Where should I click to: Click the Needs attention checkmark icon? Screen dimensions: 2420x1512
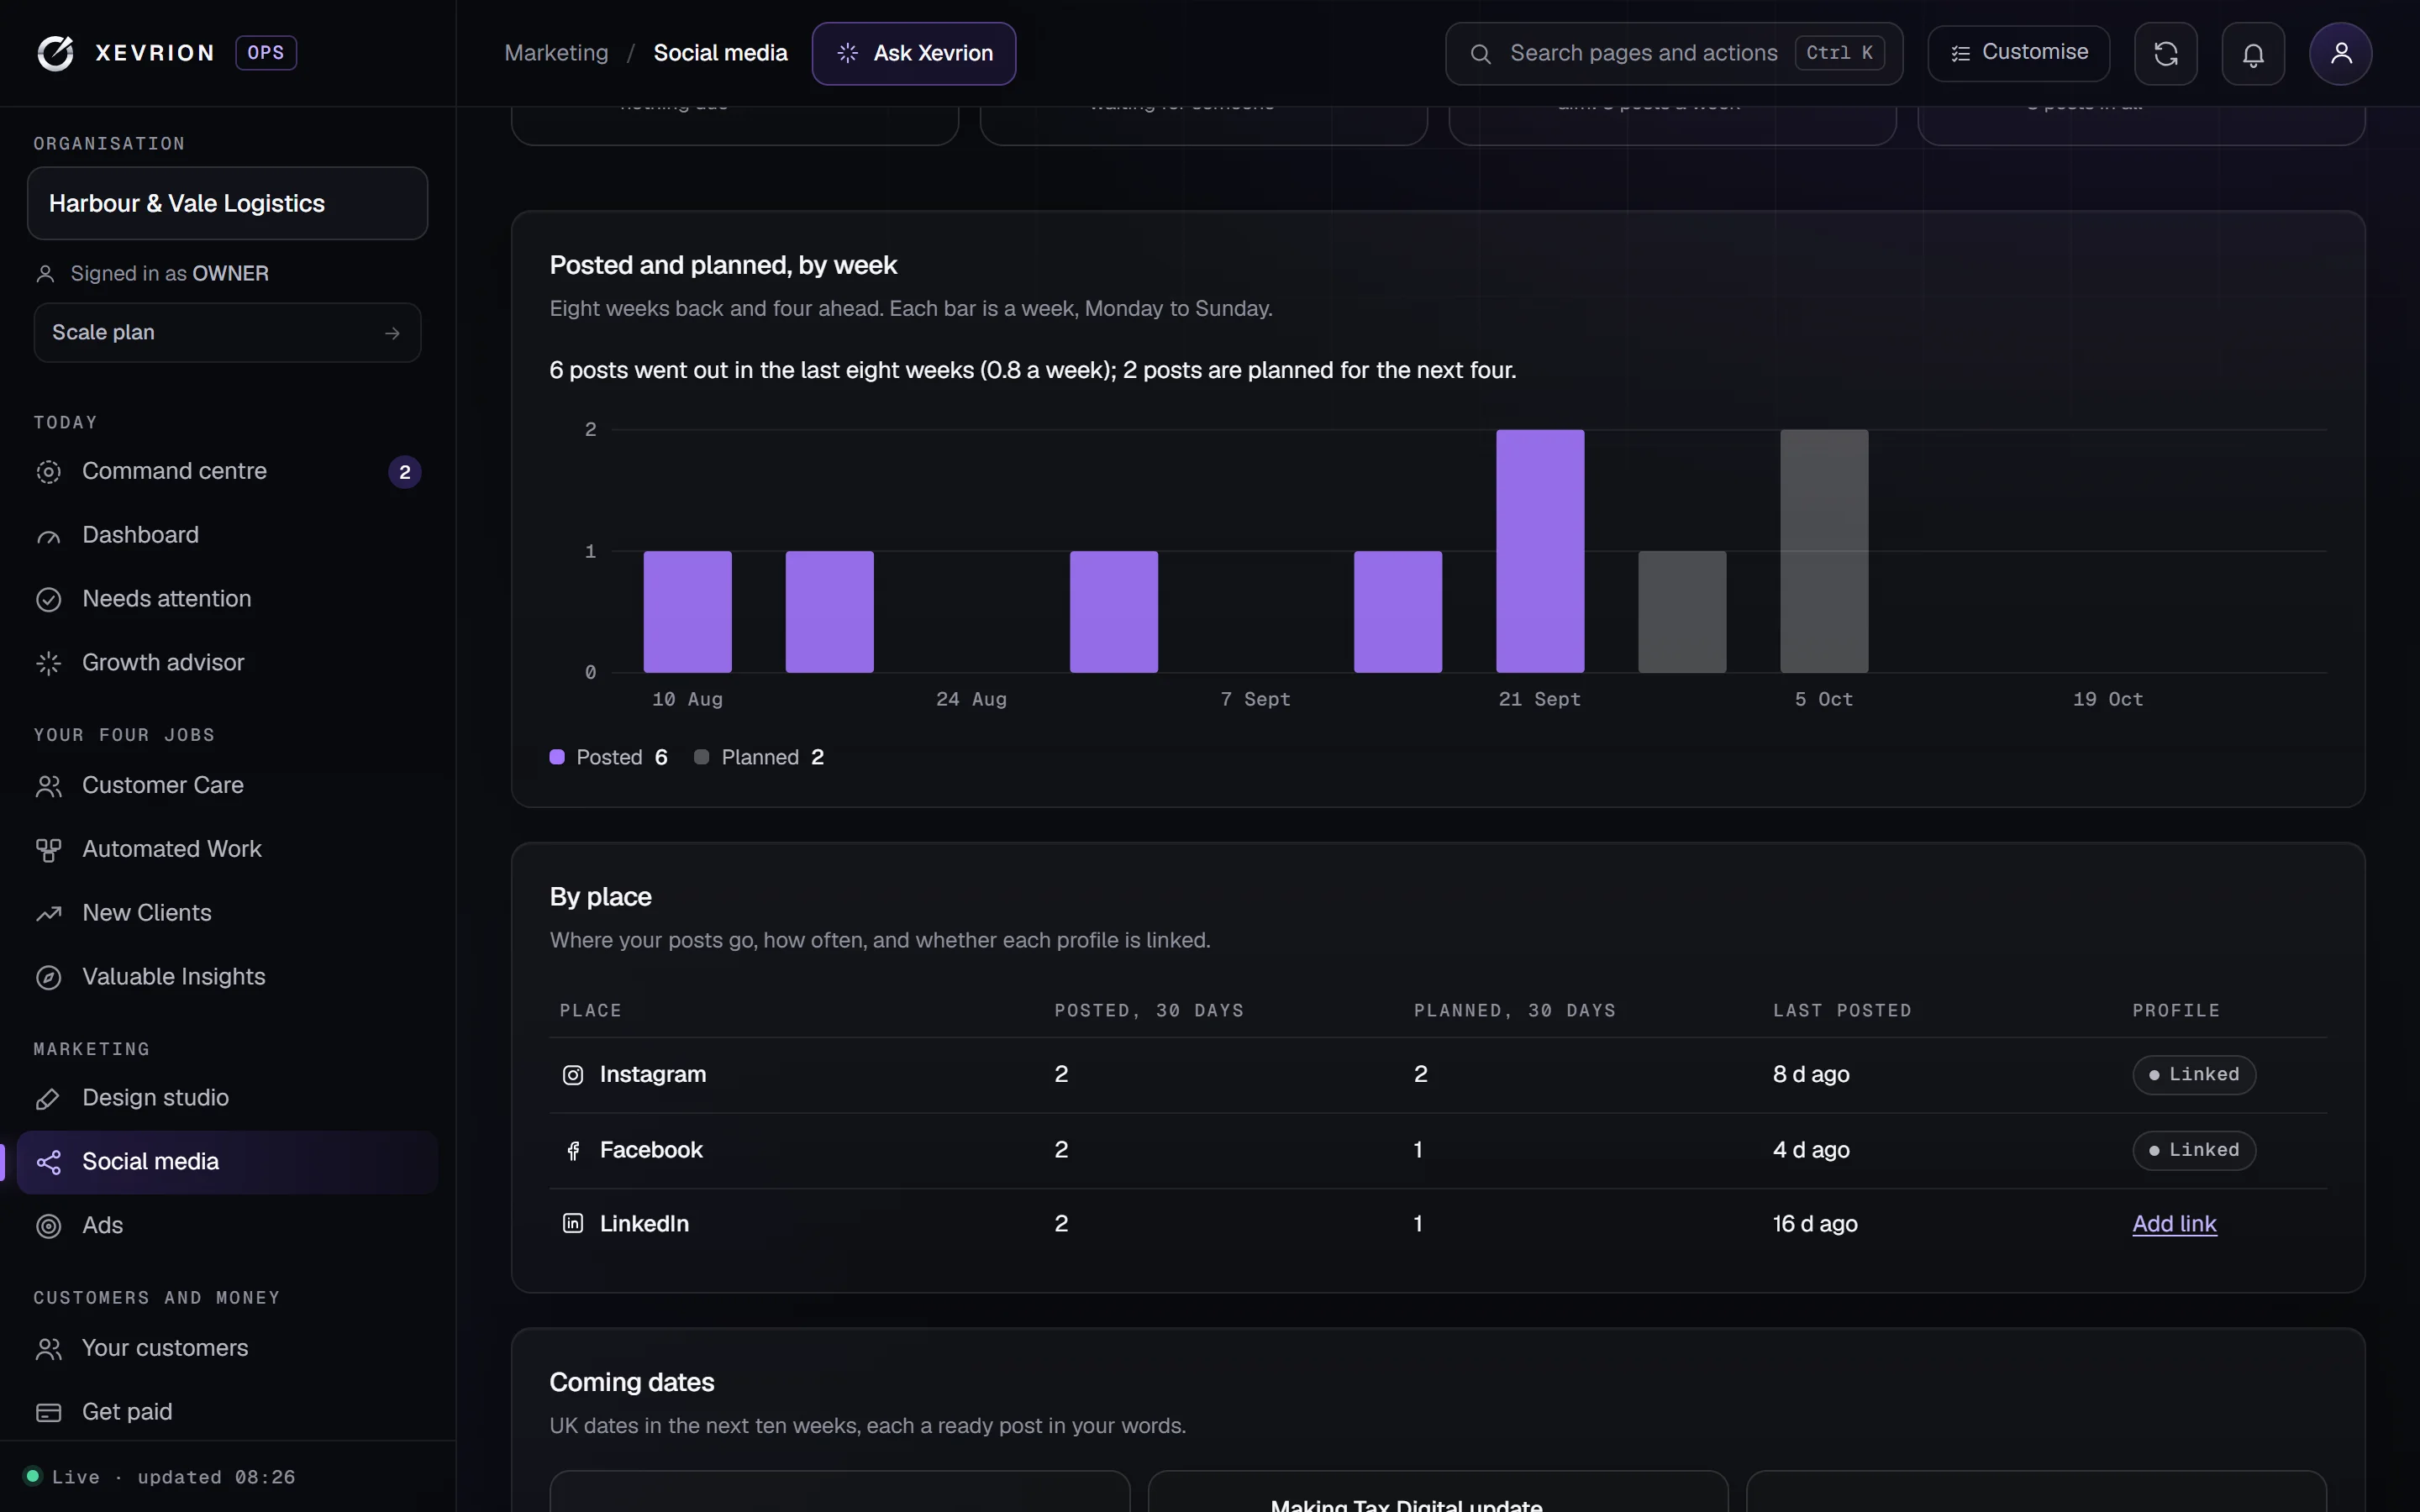[x=49, y=600]
